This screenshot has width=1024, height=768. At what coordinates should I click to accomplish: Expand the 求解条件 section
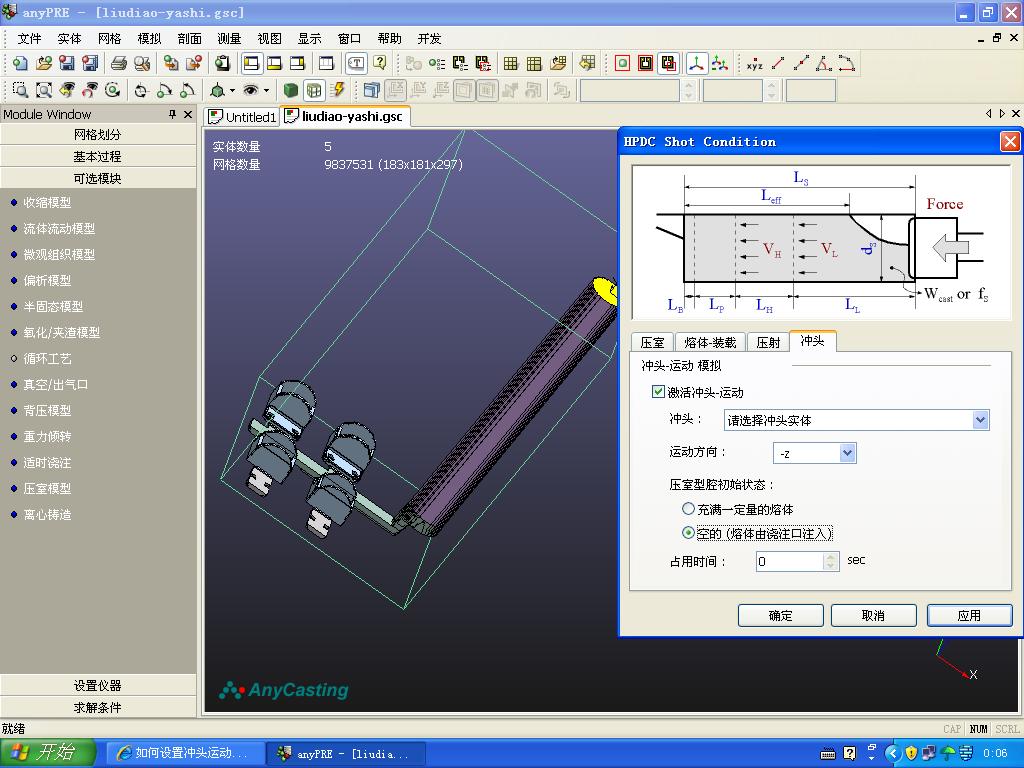(x=98, y=707)
